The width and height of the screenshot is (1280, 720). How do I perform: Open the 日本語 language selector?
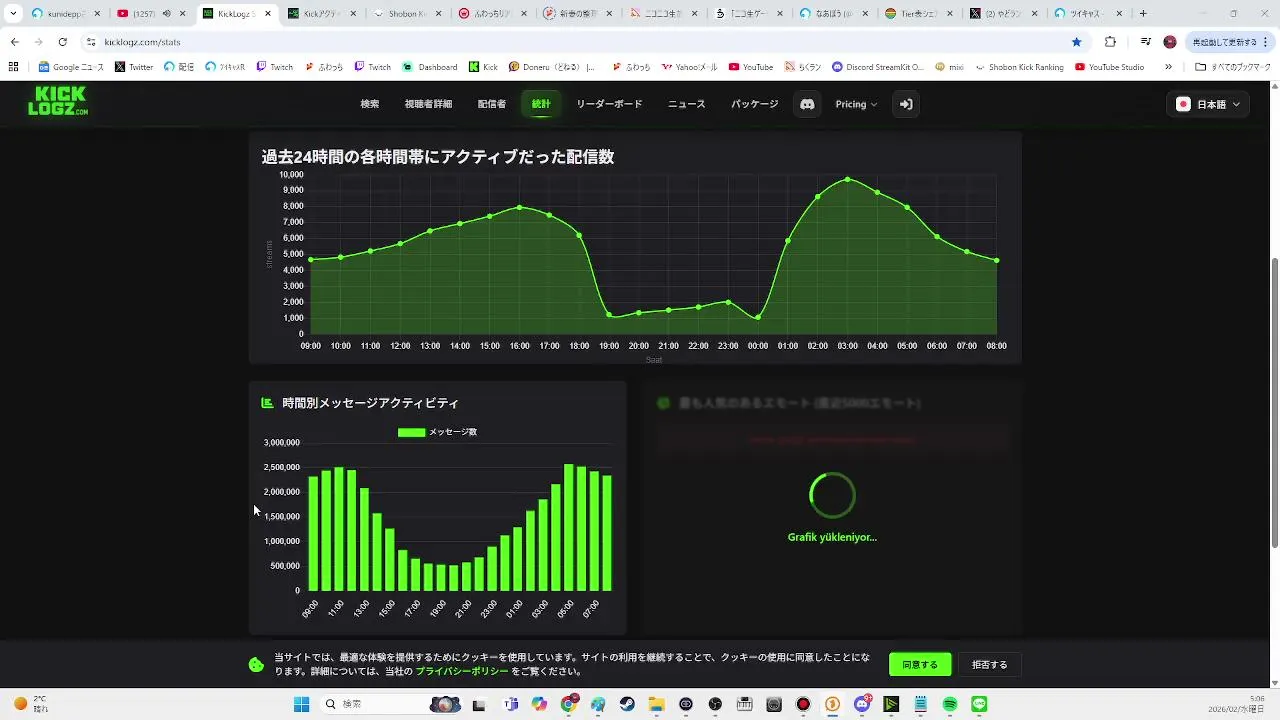(x=1208, y=104)
